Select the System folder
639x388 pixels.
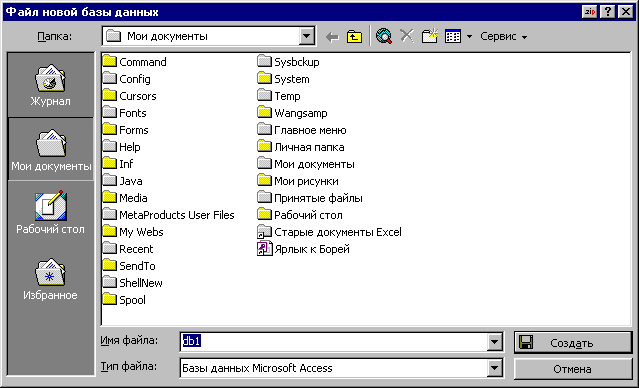[x=284, y=79]
